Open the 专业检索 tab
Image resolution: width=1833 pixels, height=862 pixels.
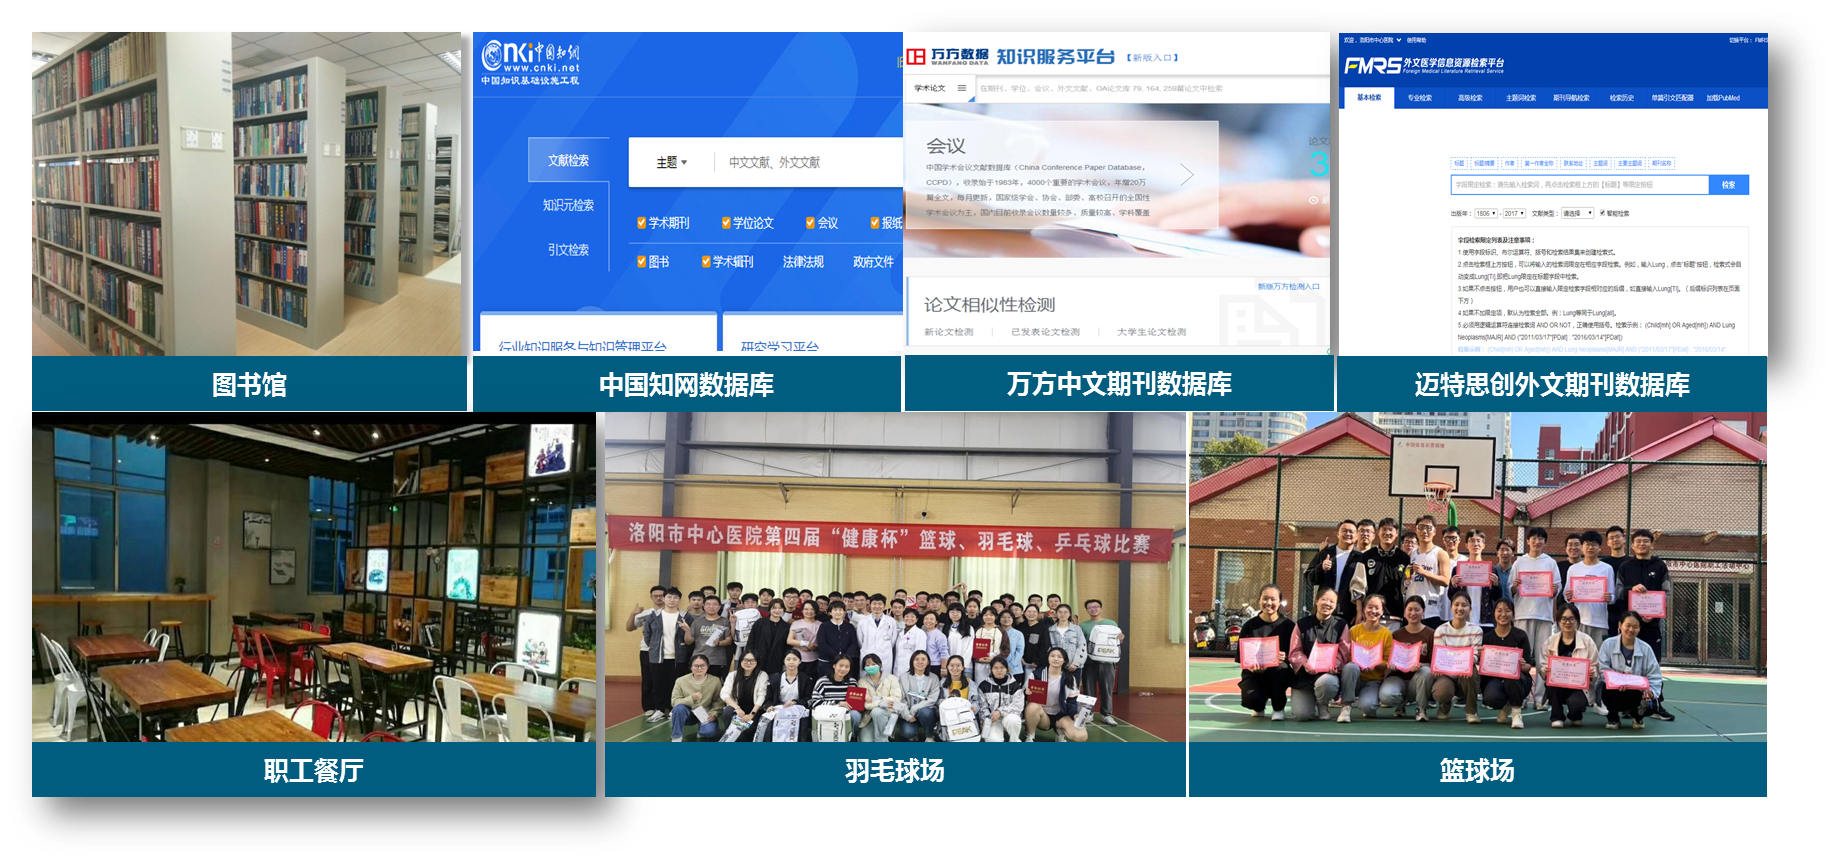click(x=1420, y=98)
